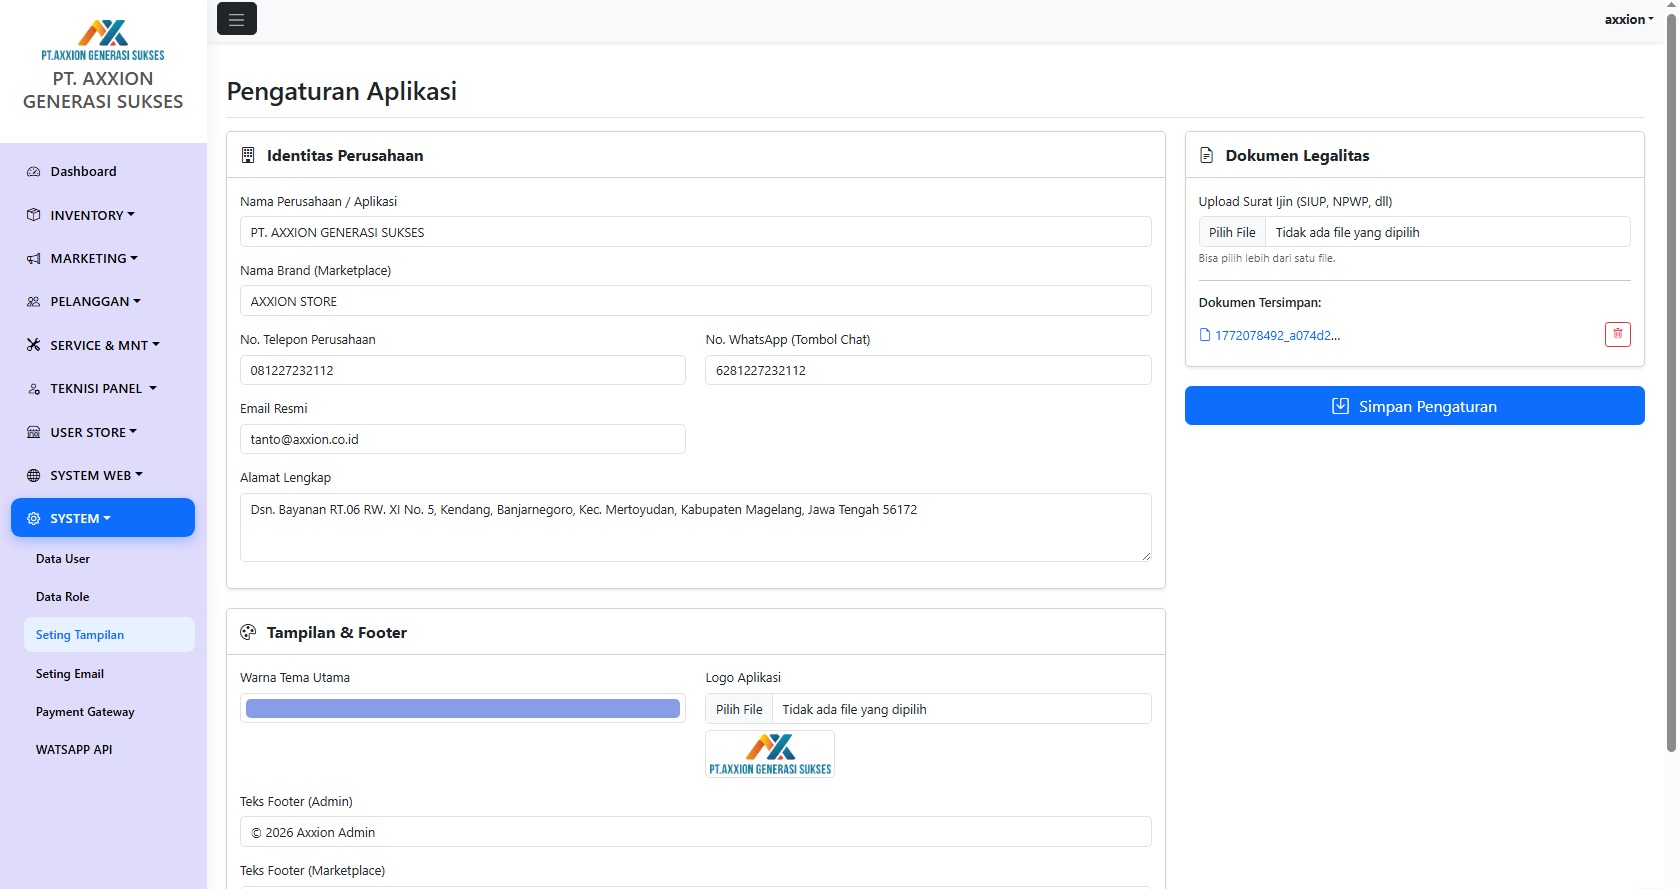Click Simpan Pengaturan button
1679x889 pixels.
coord(1414,406)
